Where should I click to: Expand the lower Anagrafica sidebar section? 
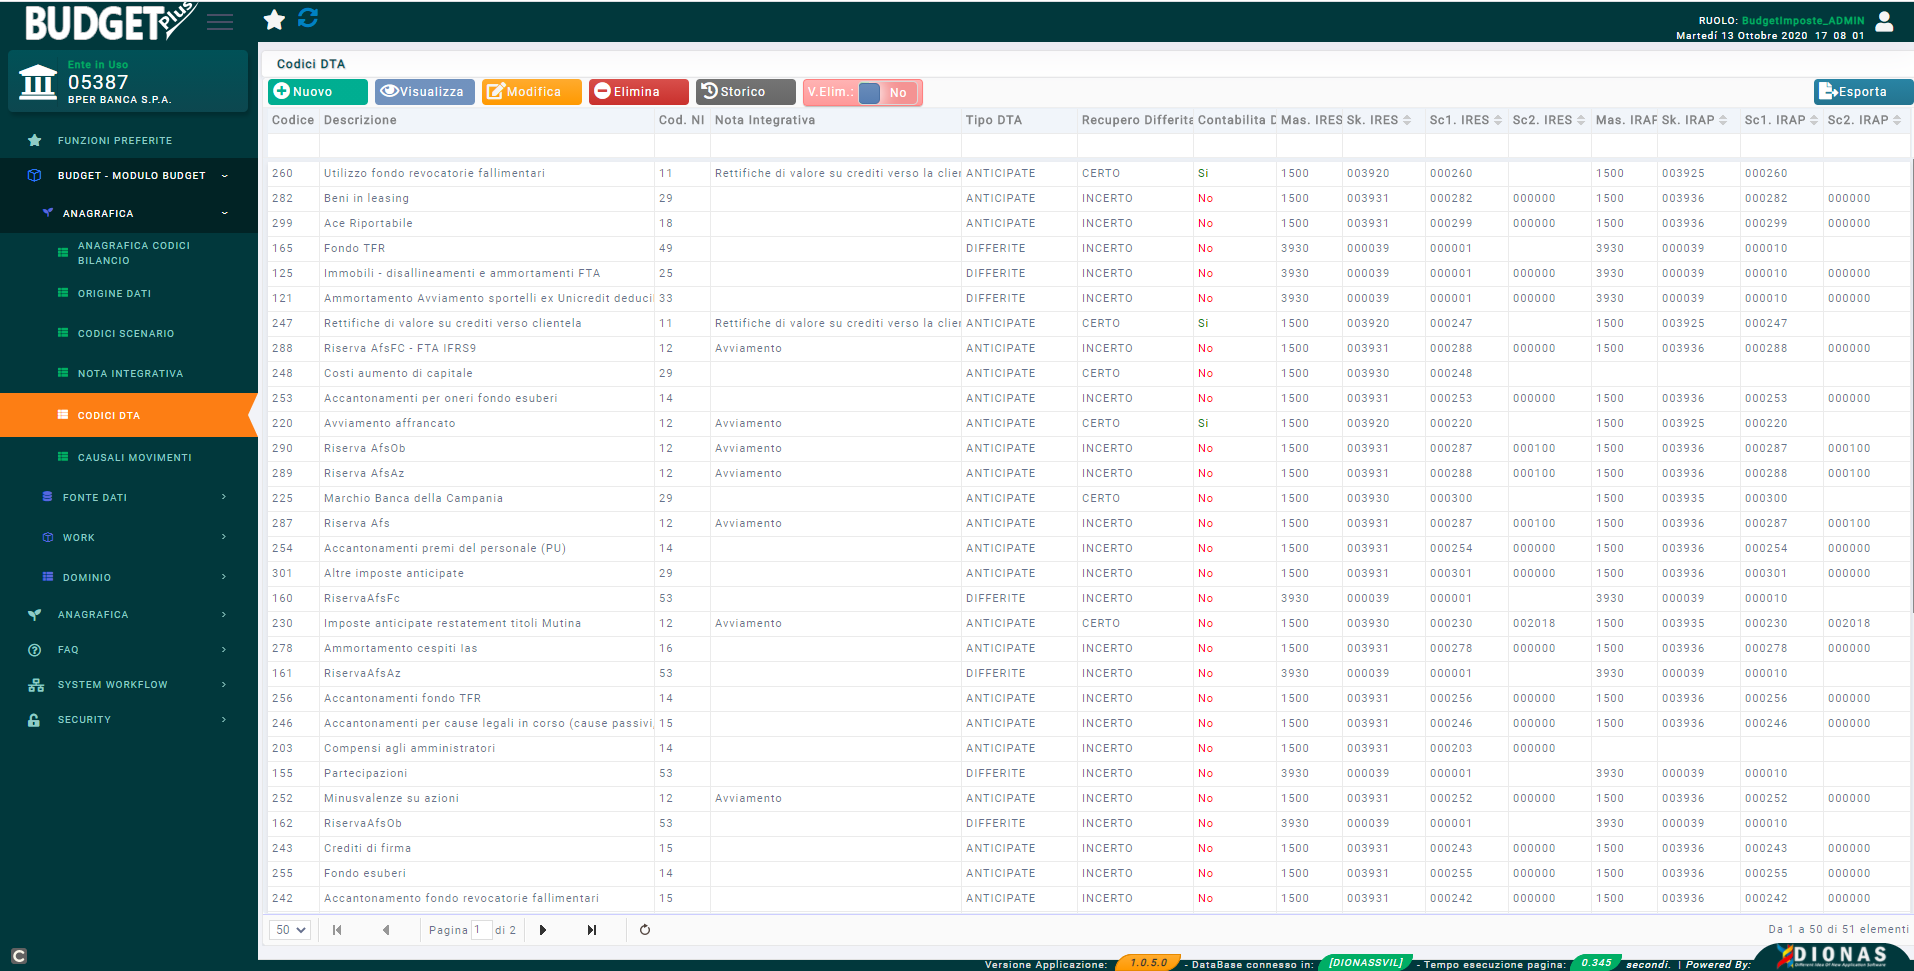tap(130, 614)
